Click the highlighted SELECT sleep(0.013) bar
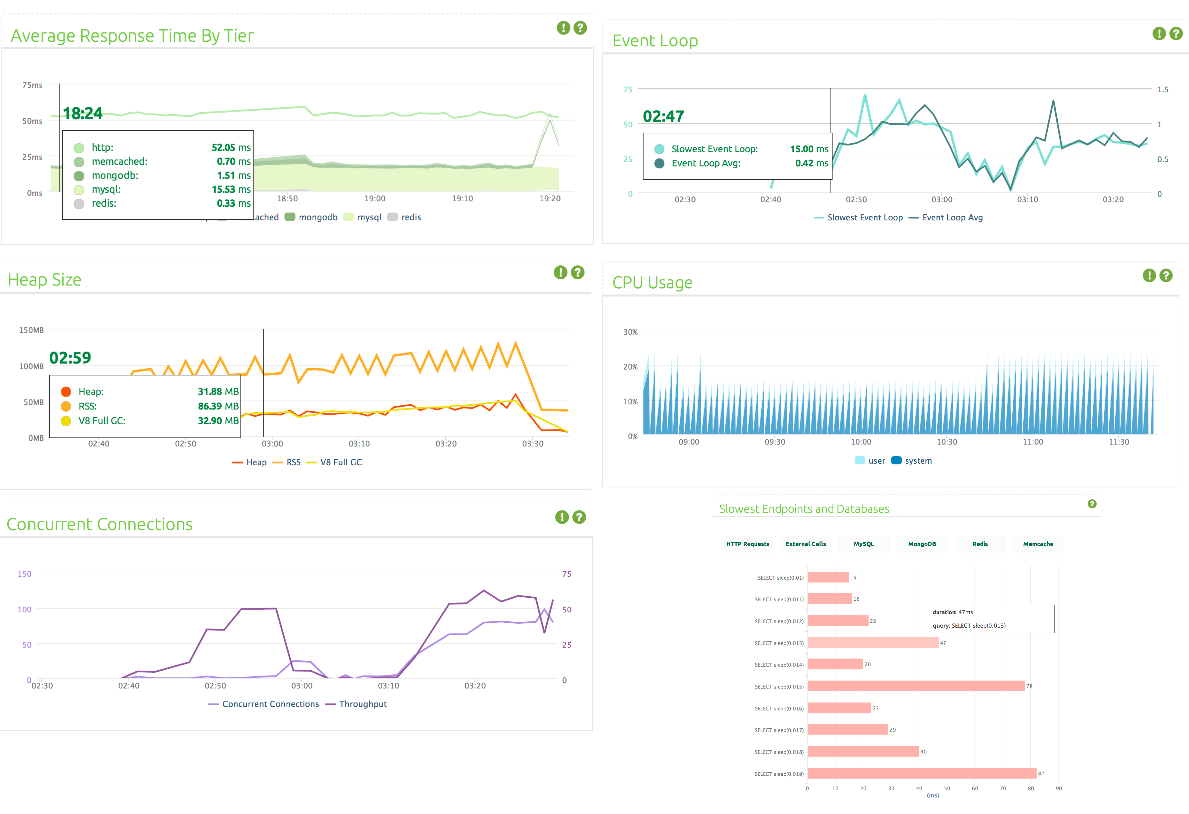 (x=873, y=643)
